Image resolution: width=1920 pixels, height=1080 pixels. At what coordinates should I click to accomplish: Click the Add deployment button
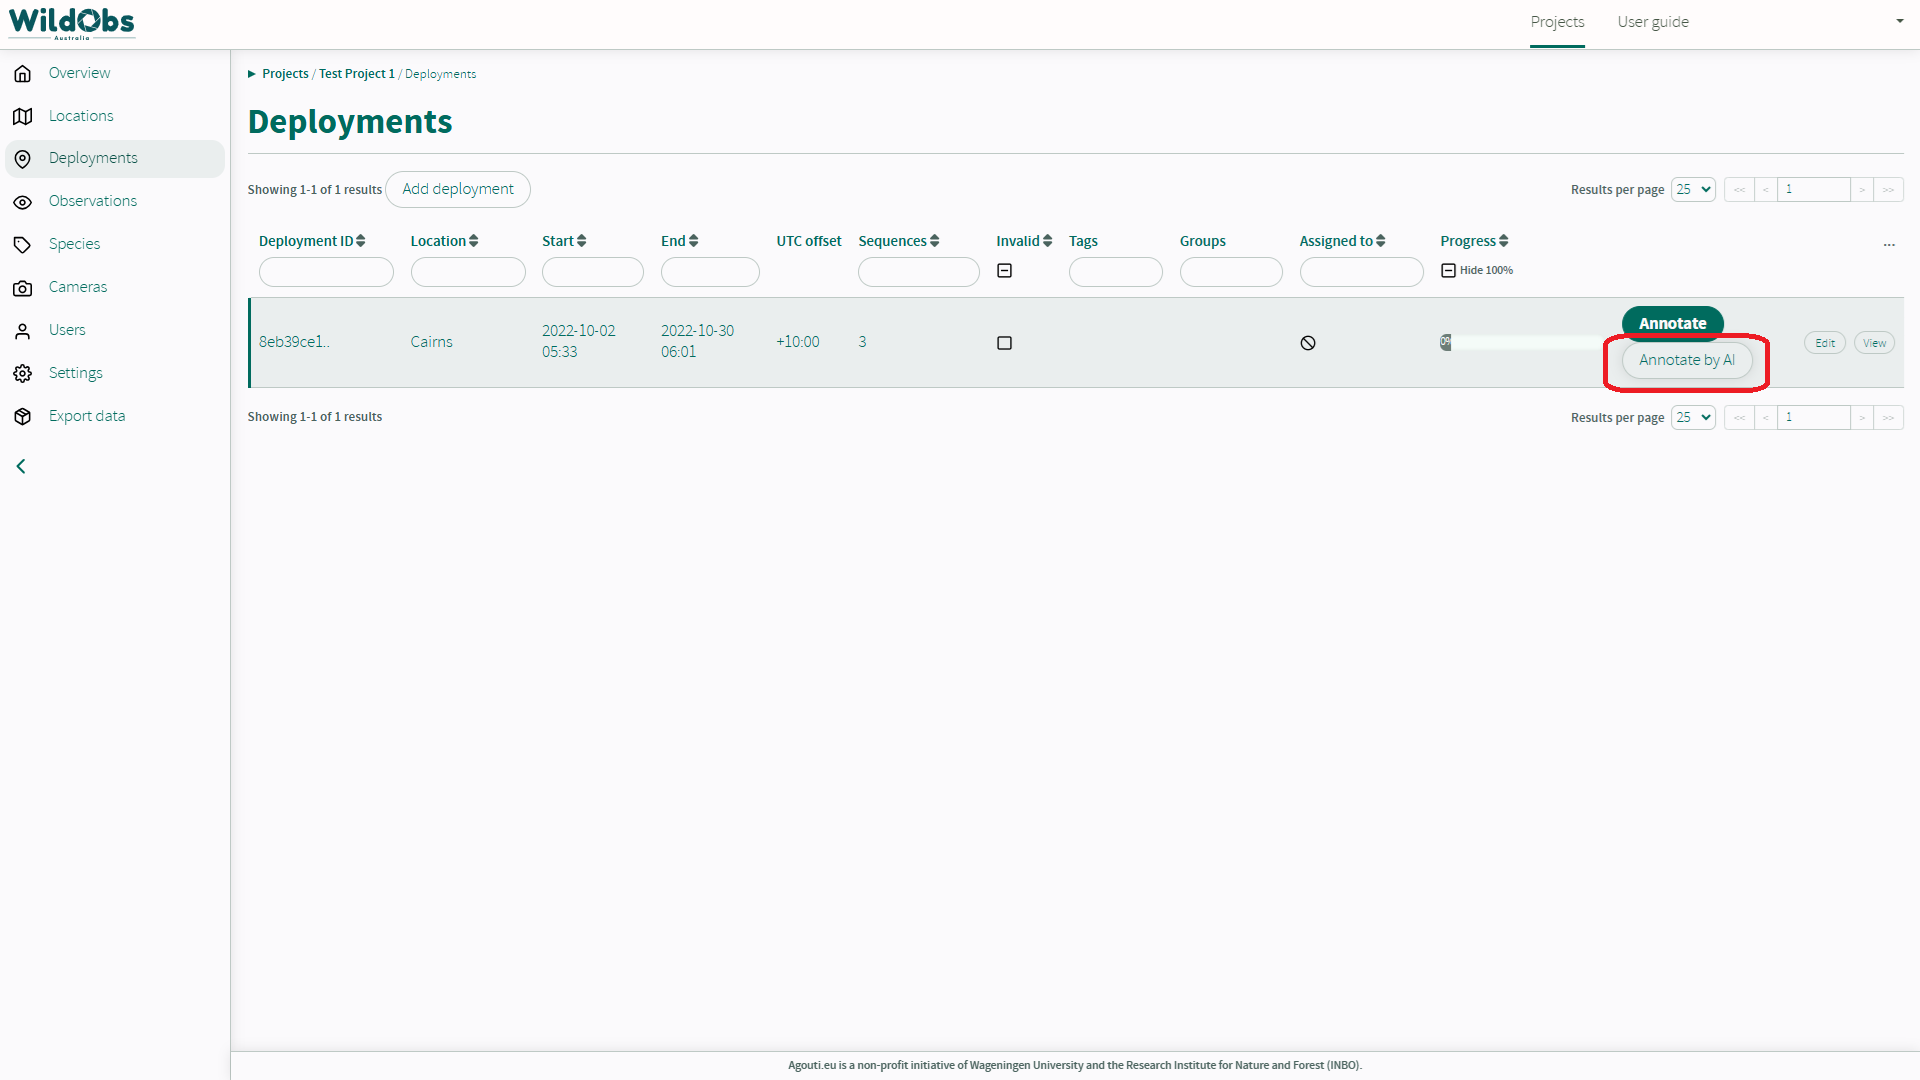(458, 190)
